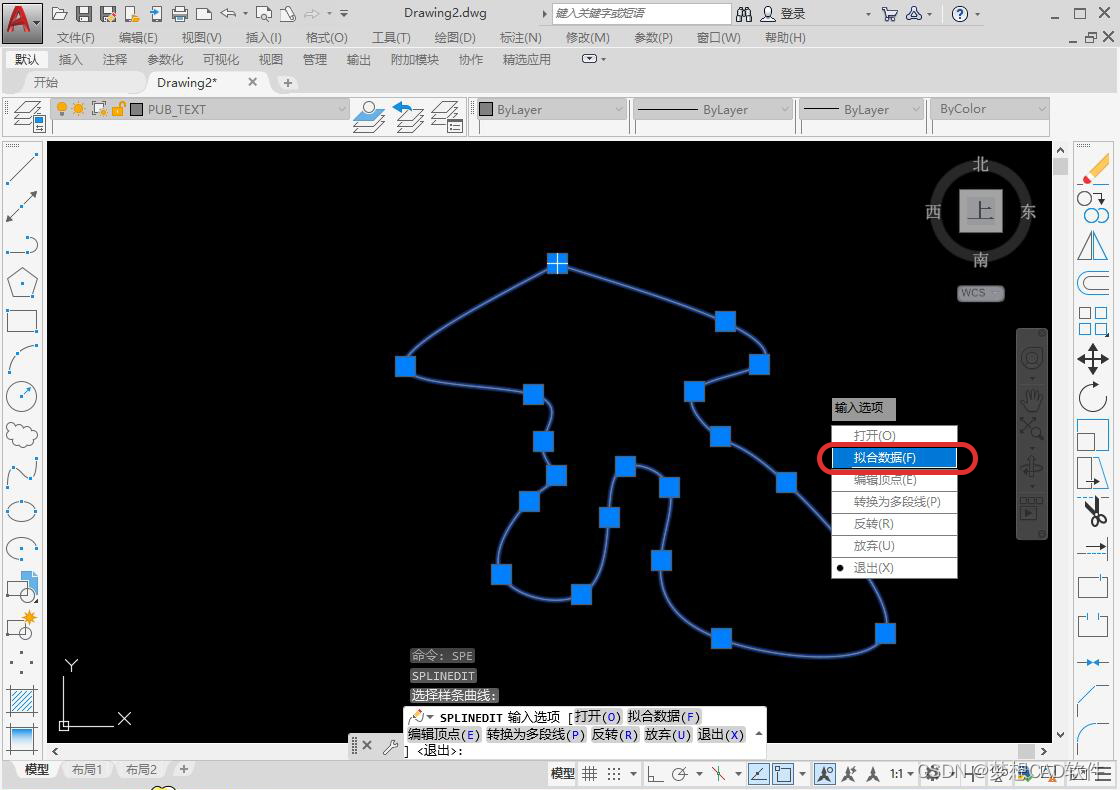Select the Polygon draw tool
Screen dimensions: 1120x790
(22, 284)
